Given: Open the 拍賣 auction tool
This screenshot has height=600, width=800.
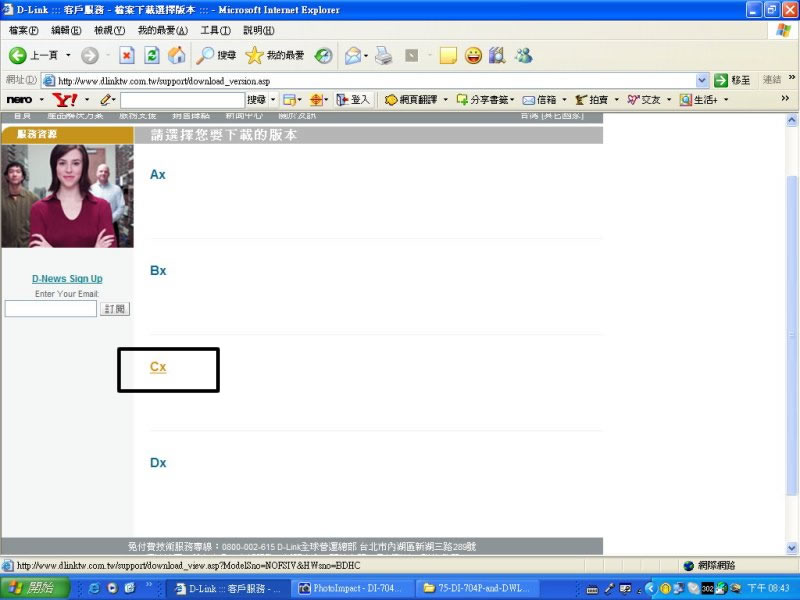Looking at the screenshot, I should (x=592, y=99).
